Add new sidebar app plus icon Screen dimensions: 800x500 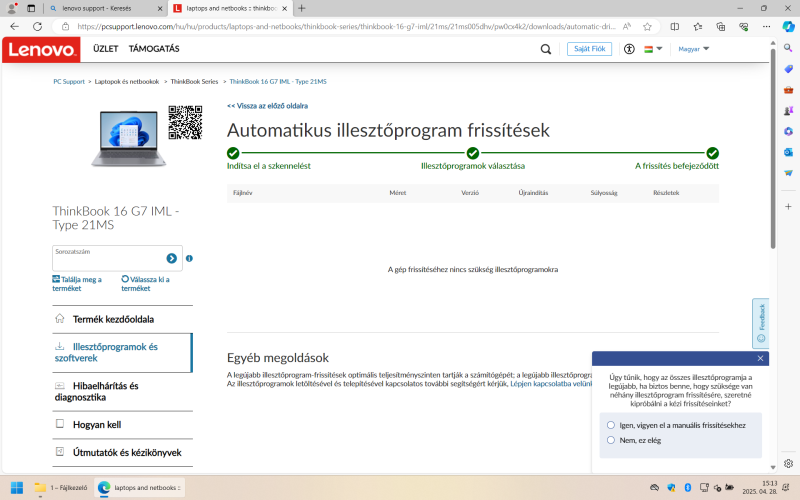click(788, 207)
